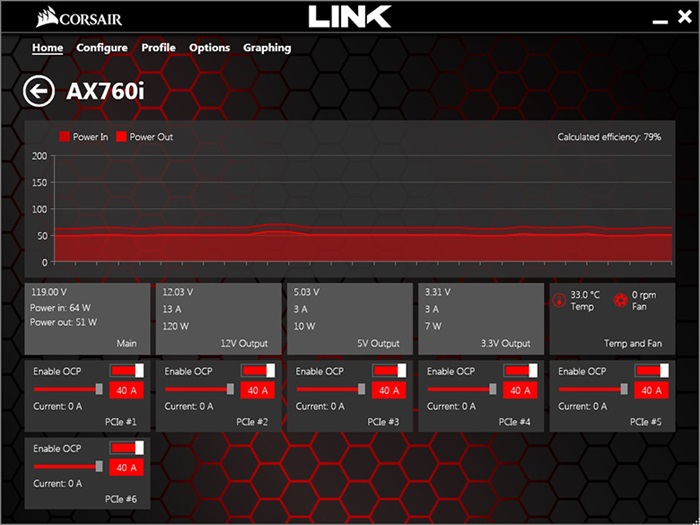Viewport: 700px width, 525px height.
Task: Click the Power Out legend swatch
Action: 121,137
